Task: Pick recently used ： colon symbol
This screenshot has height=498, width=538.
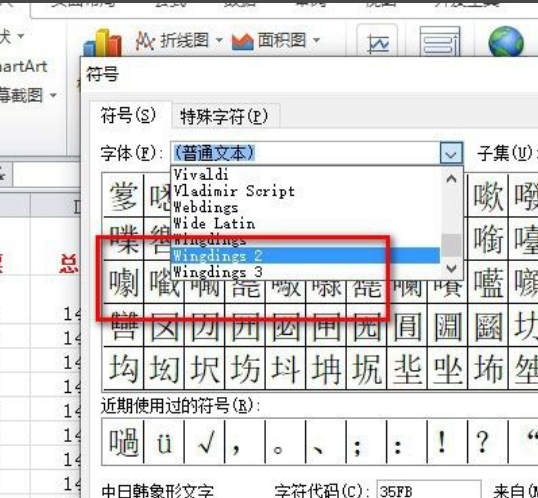Action: click(x=407, y=442)
